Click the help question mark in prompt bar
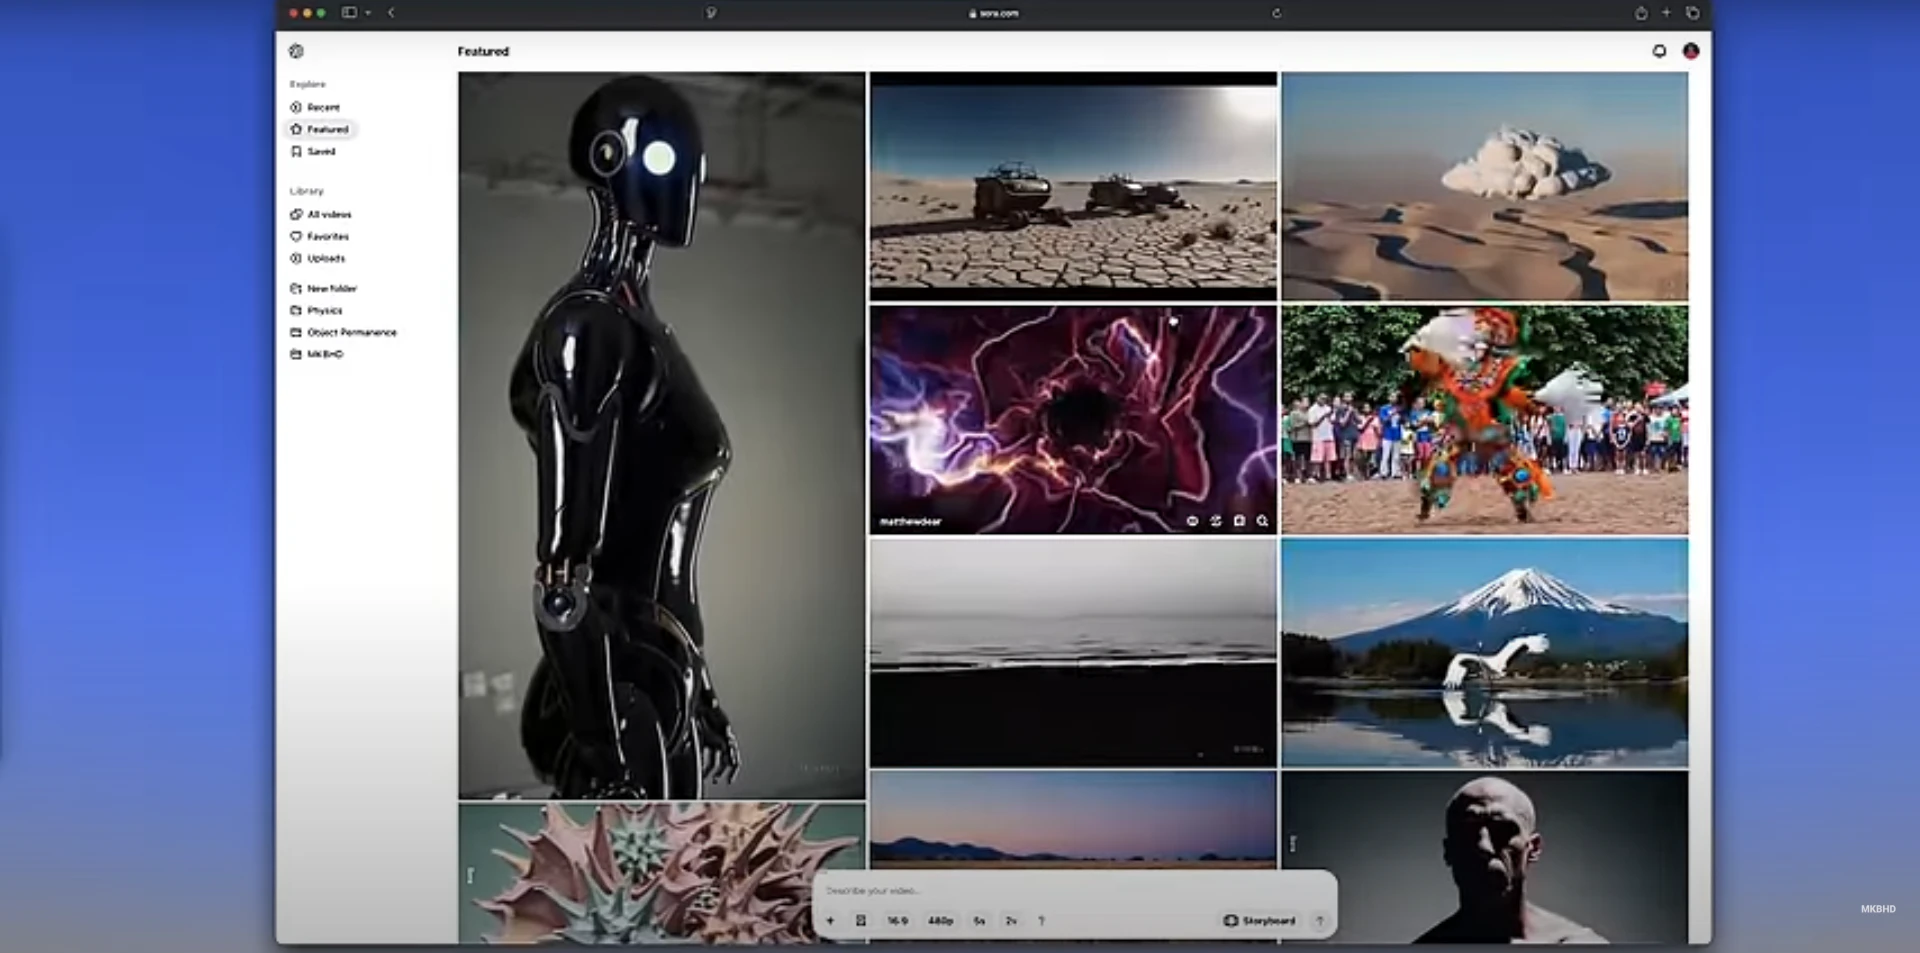1920x953 pixels. (x=1041, y=921)
